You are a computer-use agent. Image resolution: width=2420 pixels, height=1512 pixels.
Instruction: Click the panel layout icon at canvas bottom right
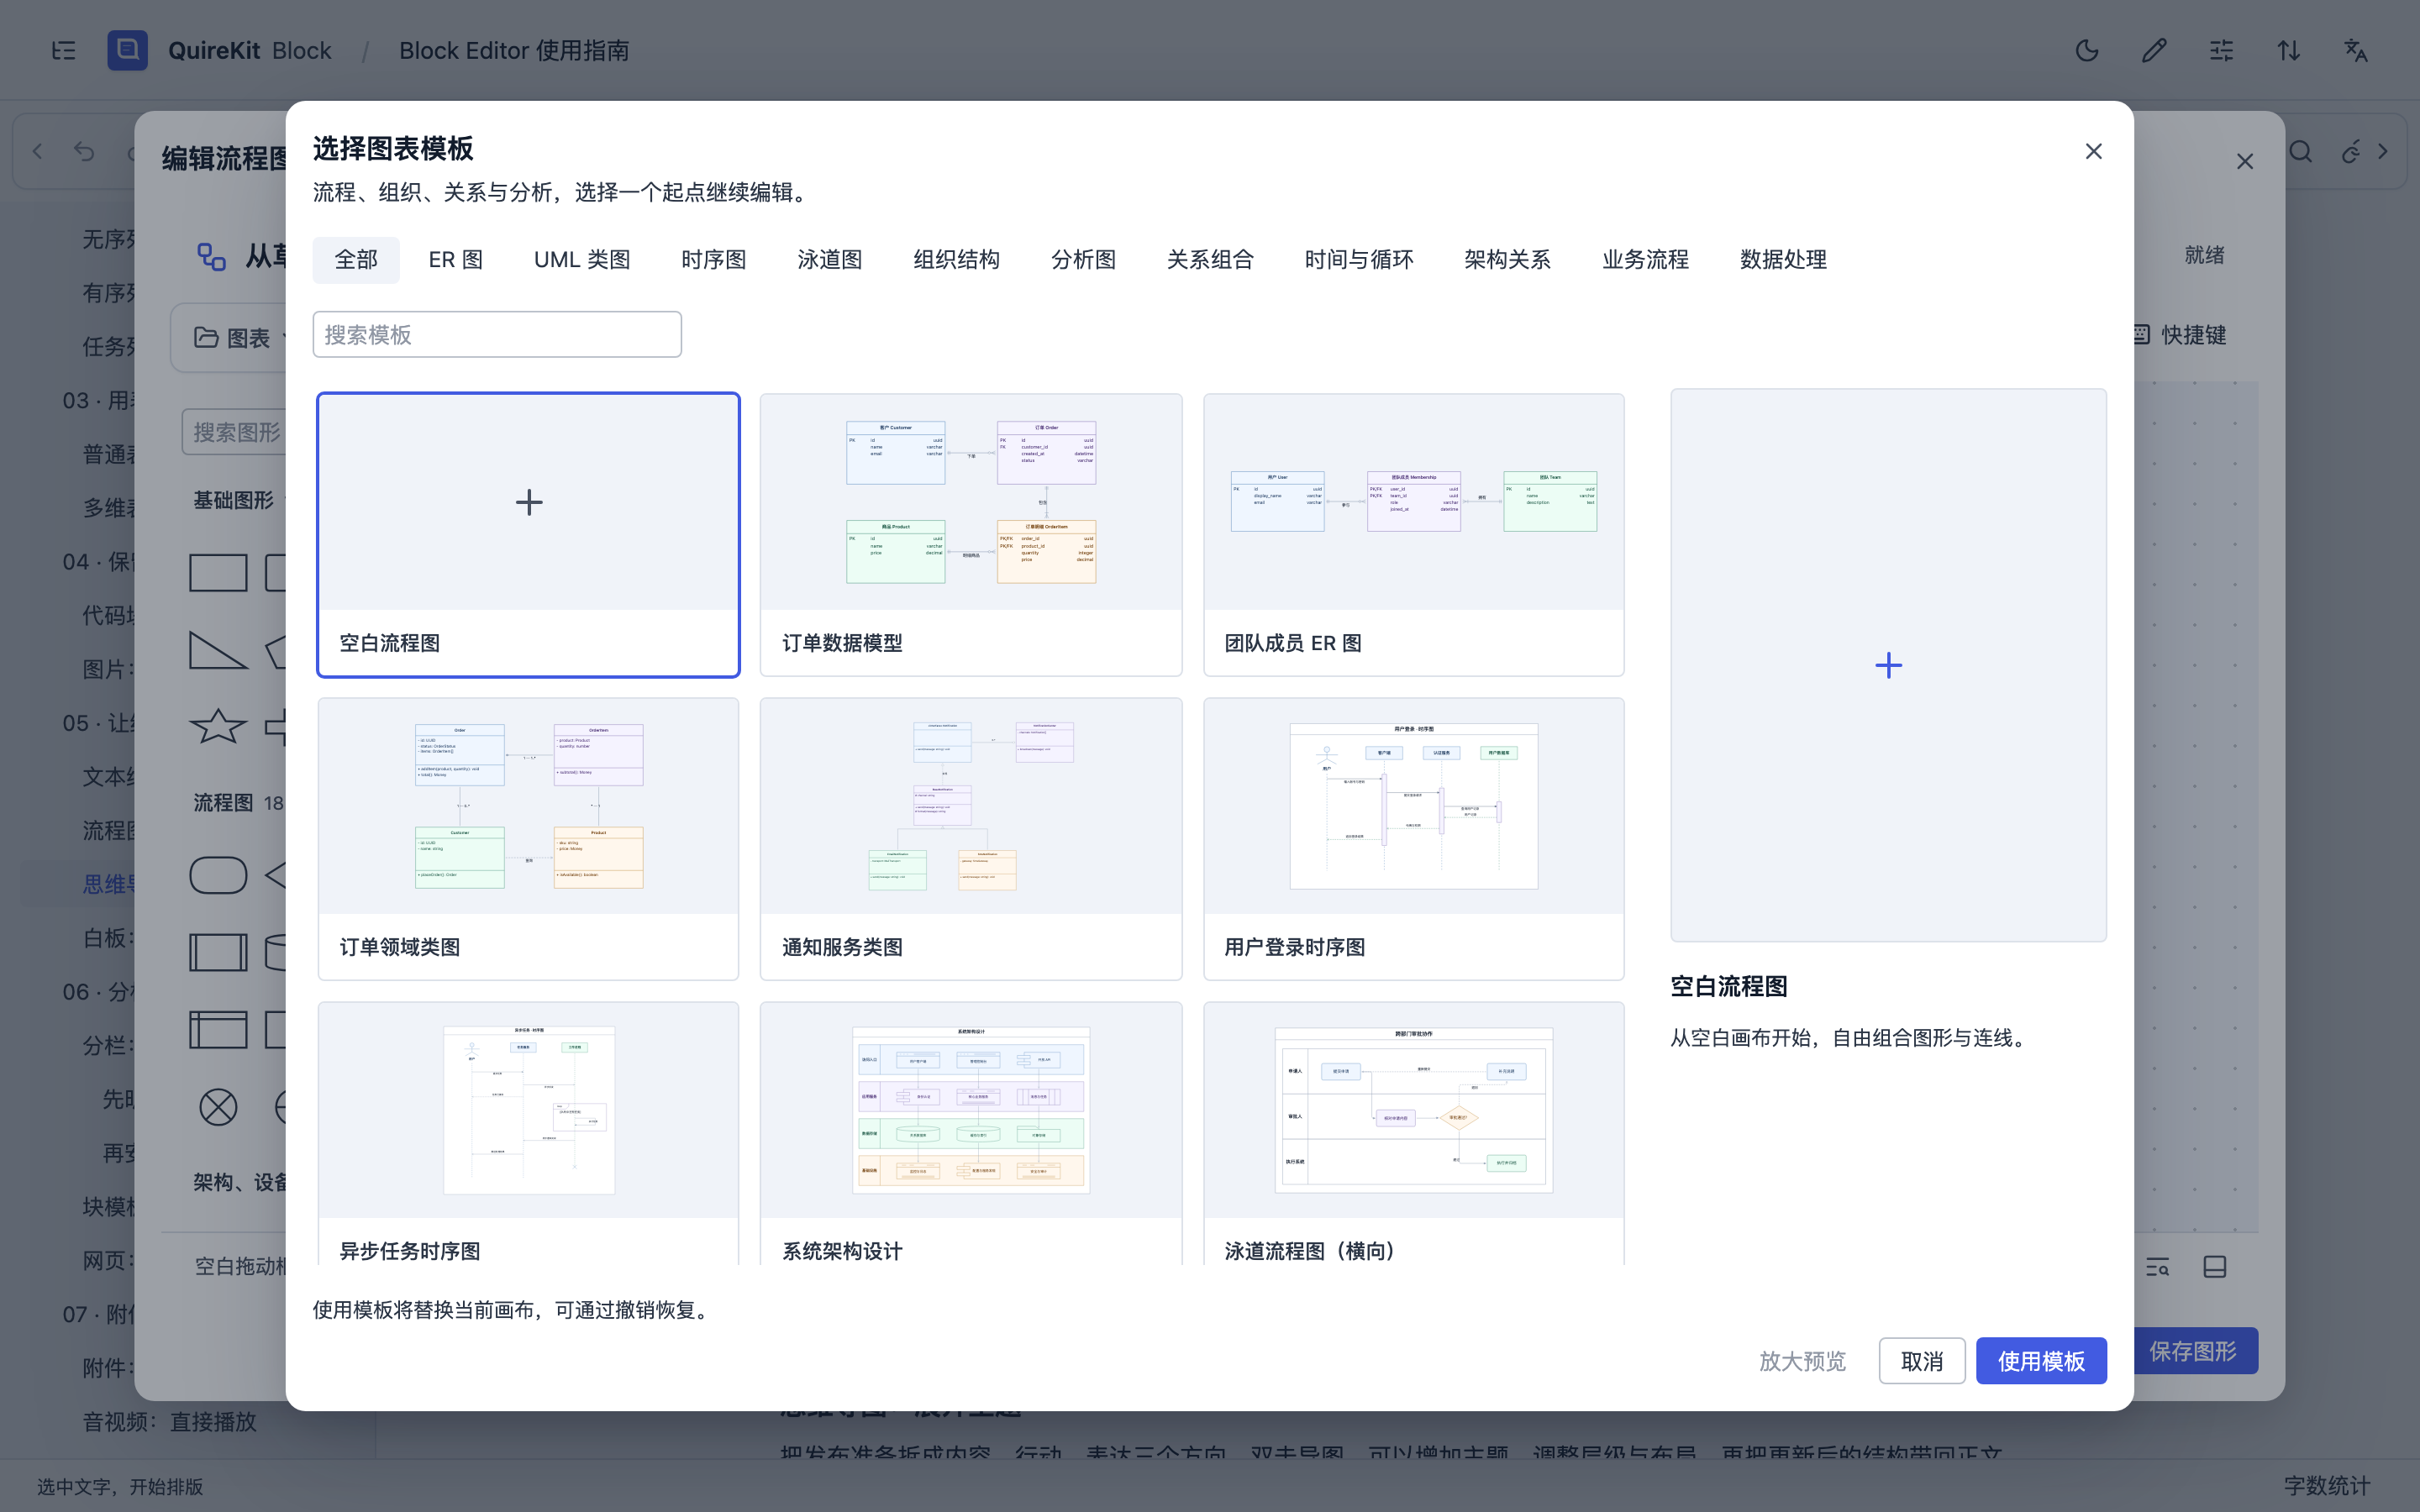pos(2215,1267)
